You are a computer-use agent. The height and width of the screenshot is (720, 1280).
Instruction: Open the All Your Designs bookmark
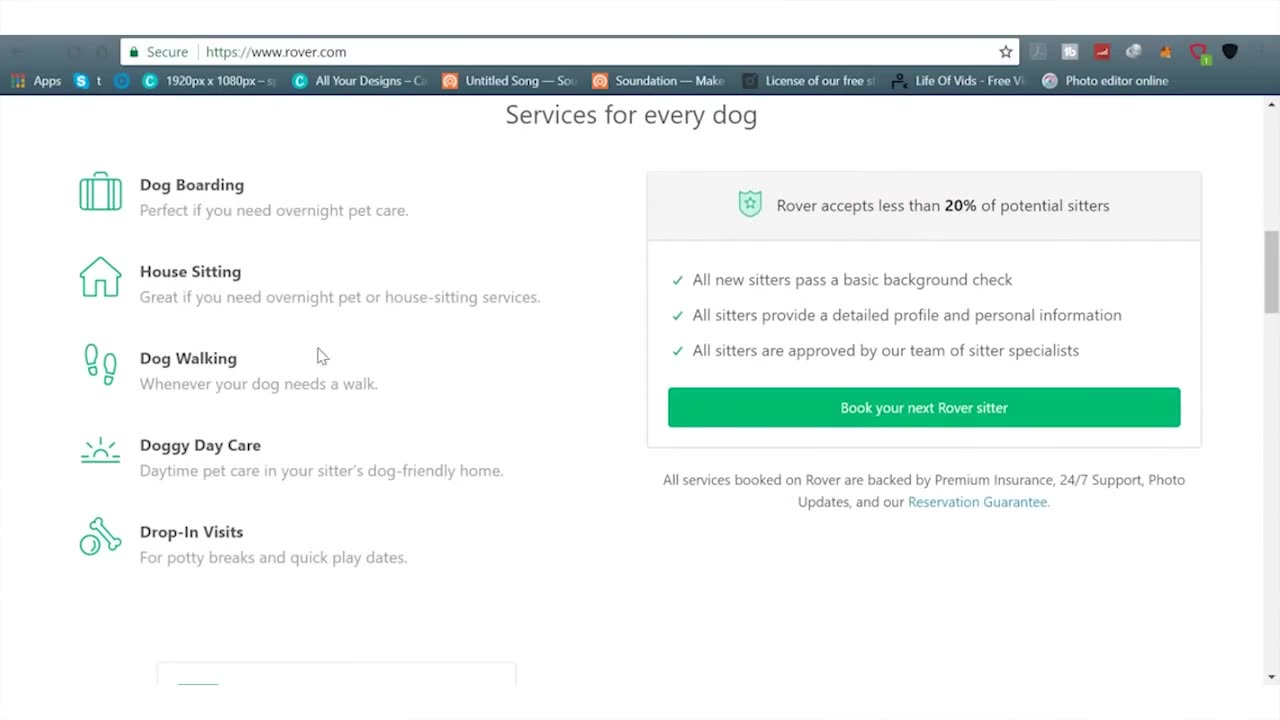pos(360,81)
